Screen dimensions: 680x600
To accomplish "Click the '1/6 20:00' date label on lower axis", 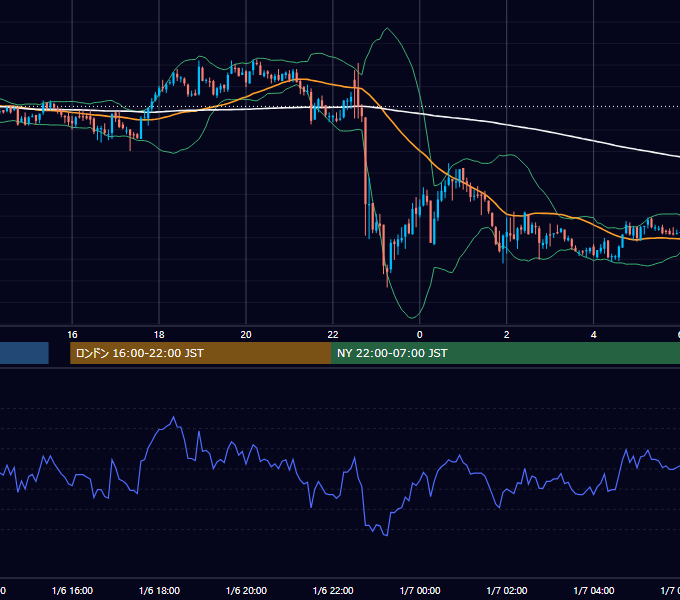I will pos(246,590).
